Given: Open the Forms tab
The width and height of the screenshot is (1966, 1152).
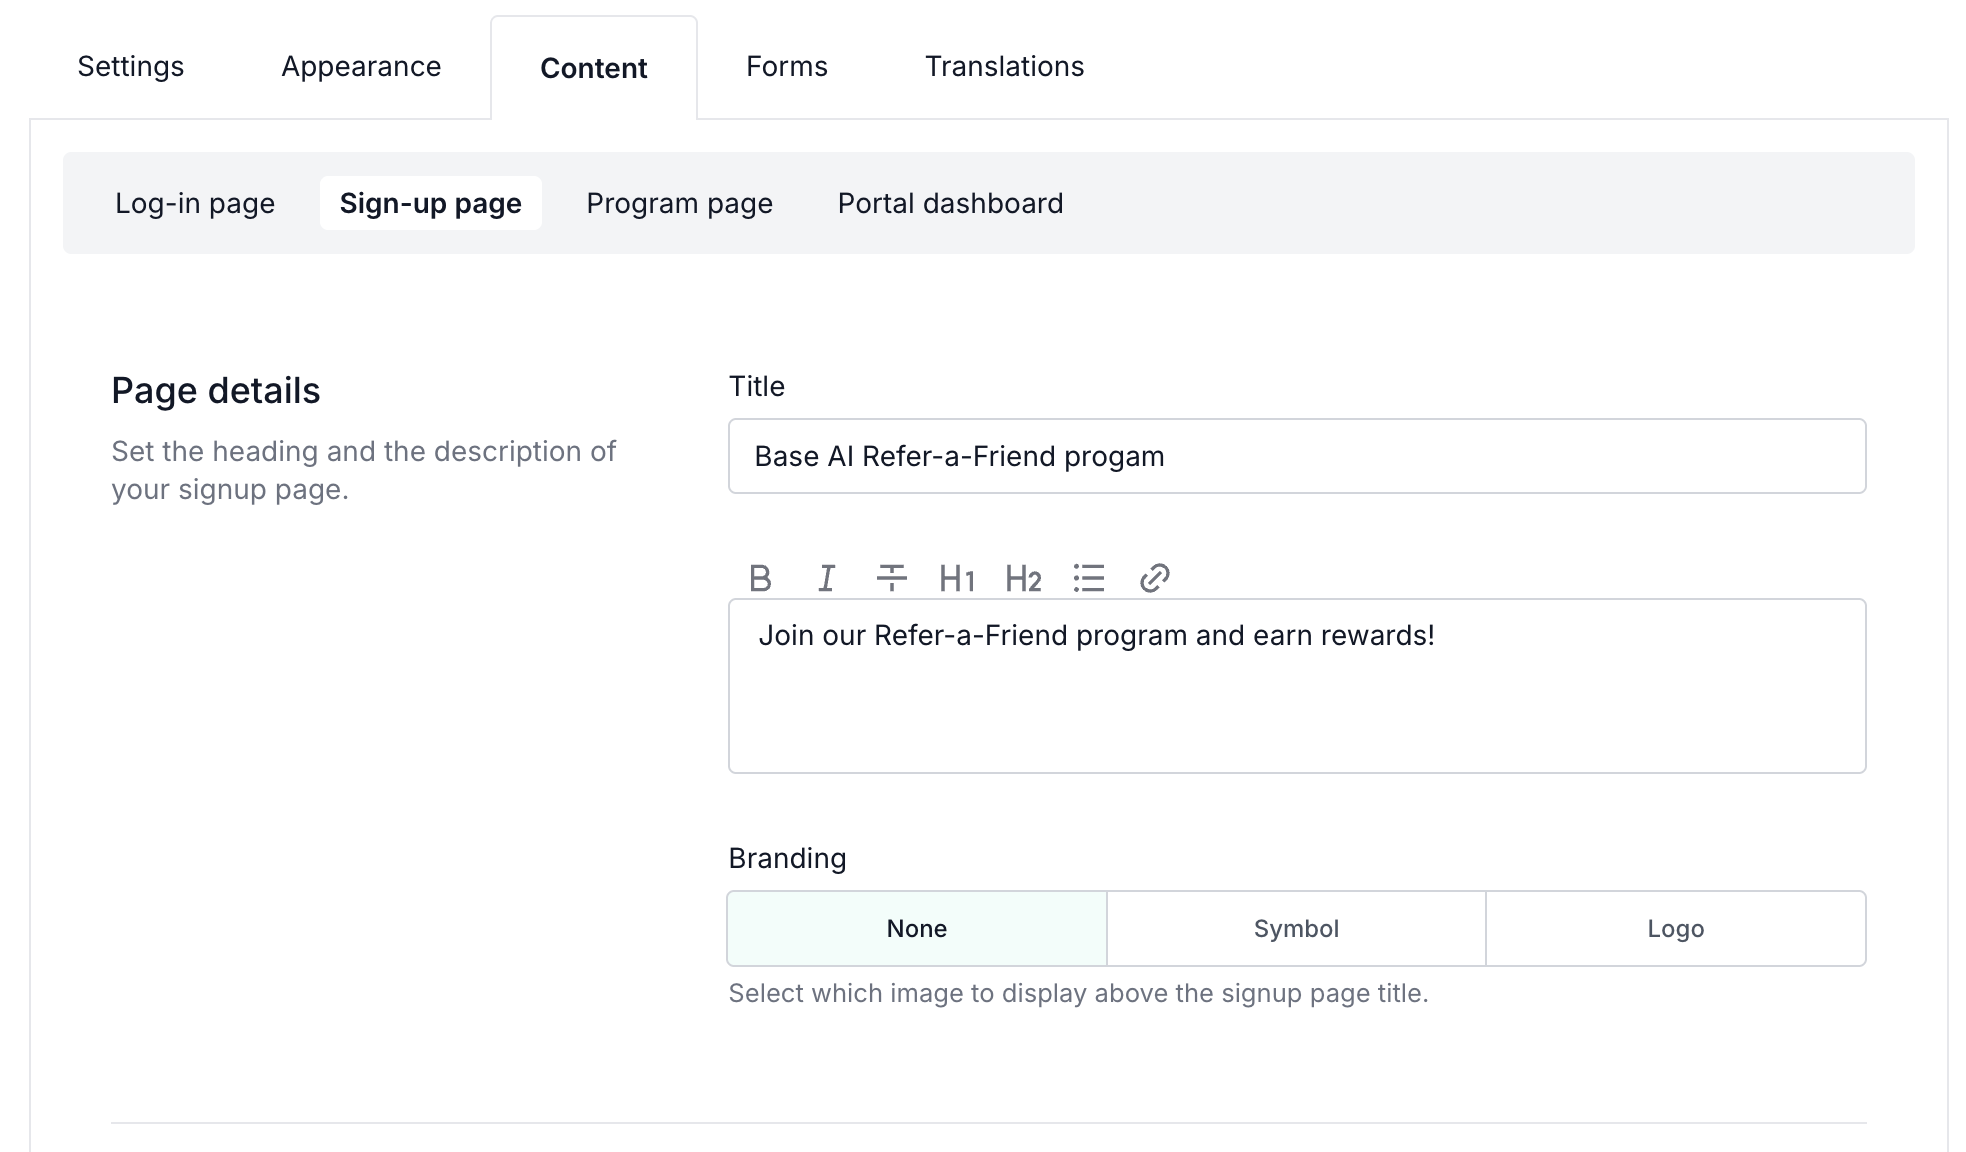Looking at the screenshot, I should click(x=787, y=66).
